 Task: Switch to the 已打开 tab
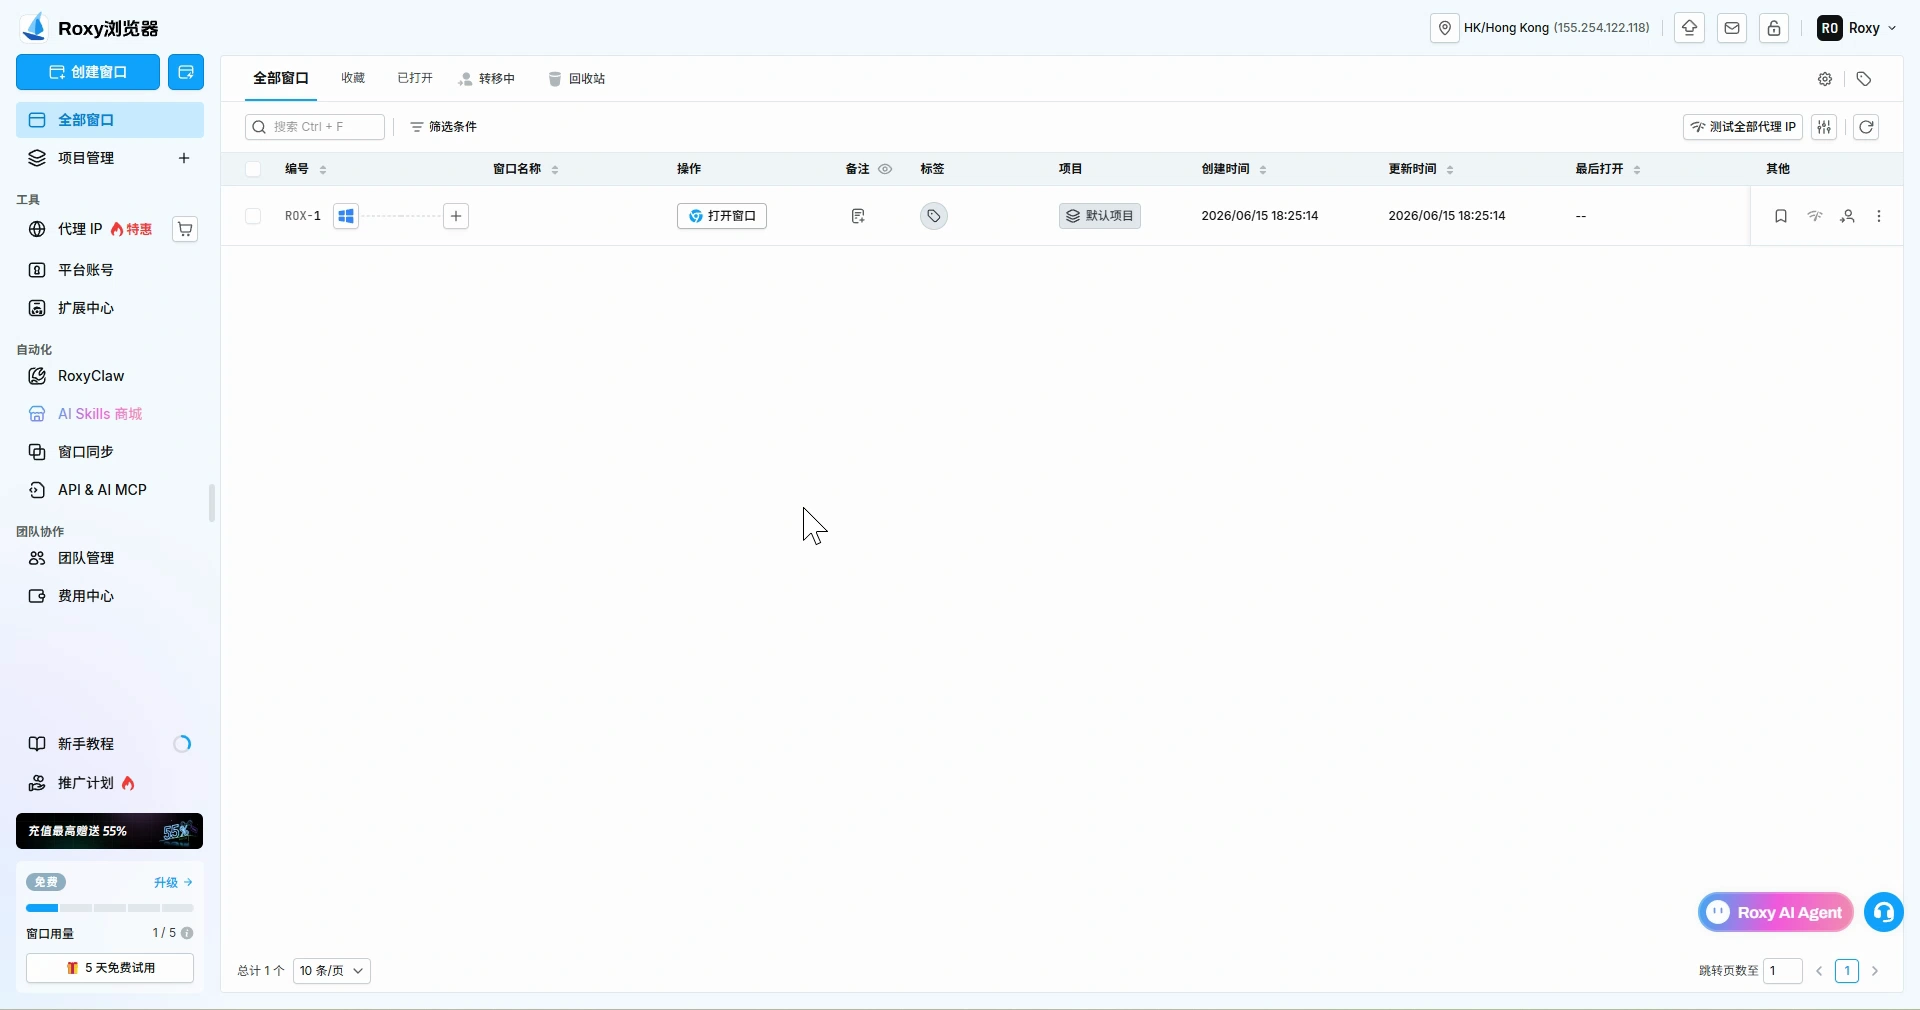[x=415, y=78]
